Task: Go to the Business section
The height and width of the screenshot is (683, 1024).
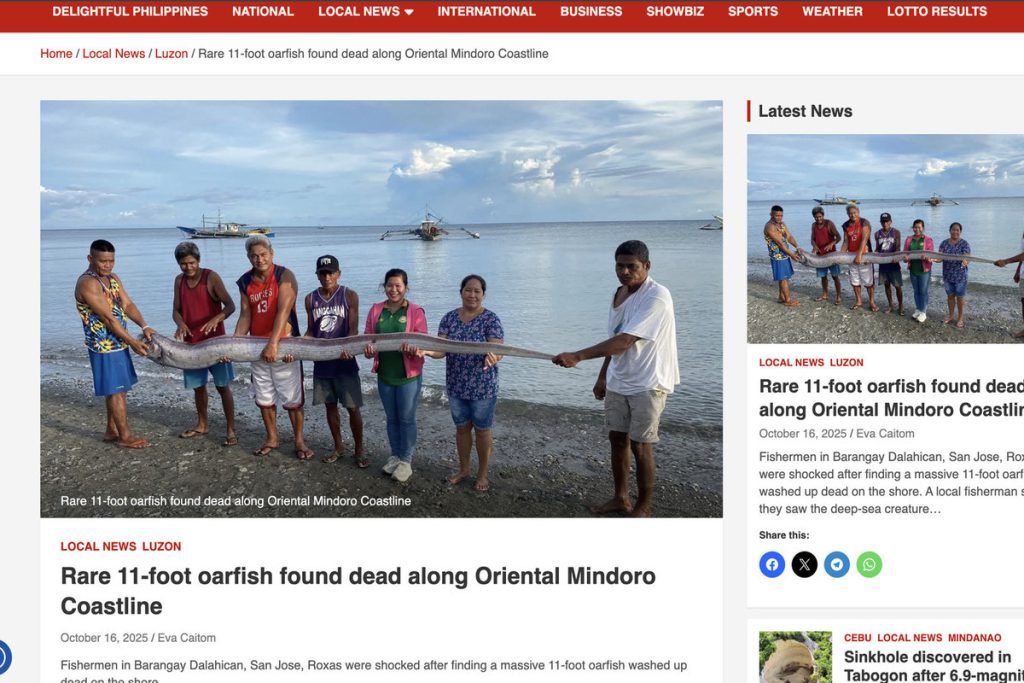Action: 591,12
